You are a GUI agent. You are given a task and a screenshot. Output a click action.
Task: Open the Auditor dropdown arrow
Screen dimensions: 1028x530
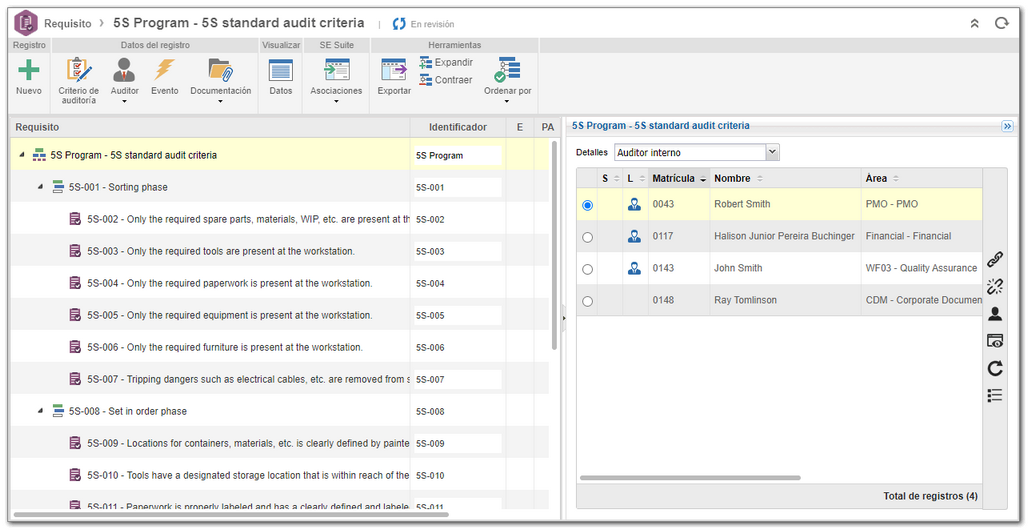(x=124, y=102)
